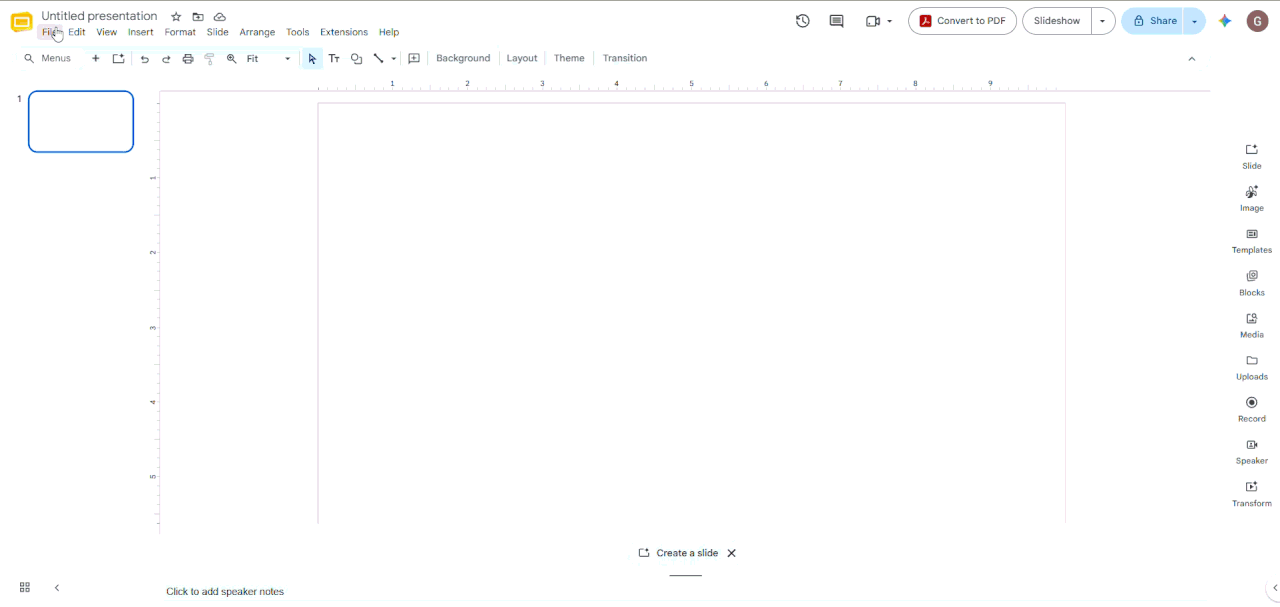
Task: Open the Help menu
Action: click(389, 32)
